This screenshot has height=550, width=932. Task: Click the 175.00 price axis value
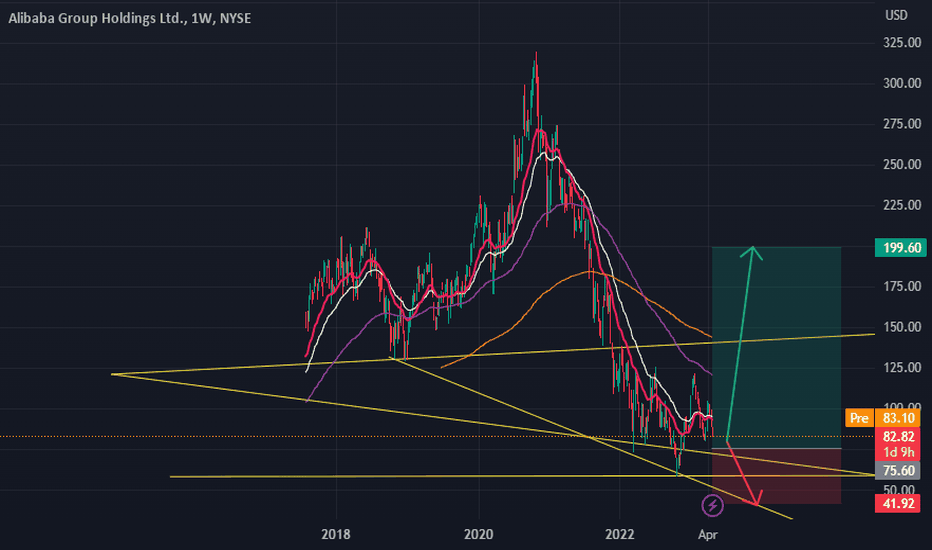[x=902, y=287]
